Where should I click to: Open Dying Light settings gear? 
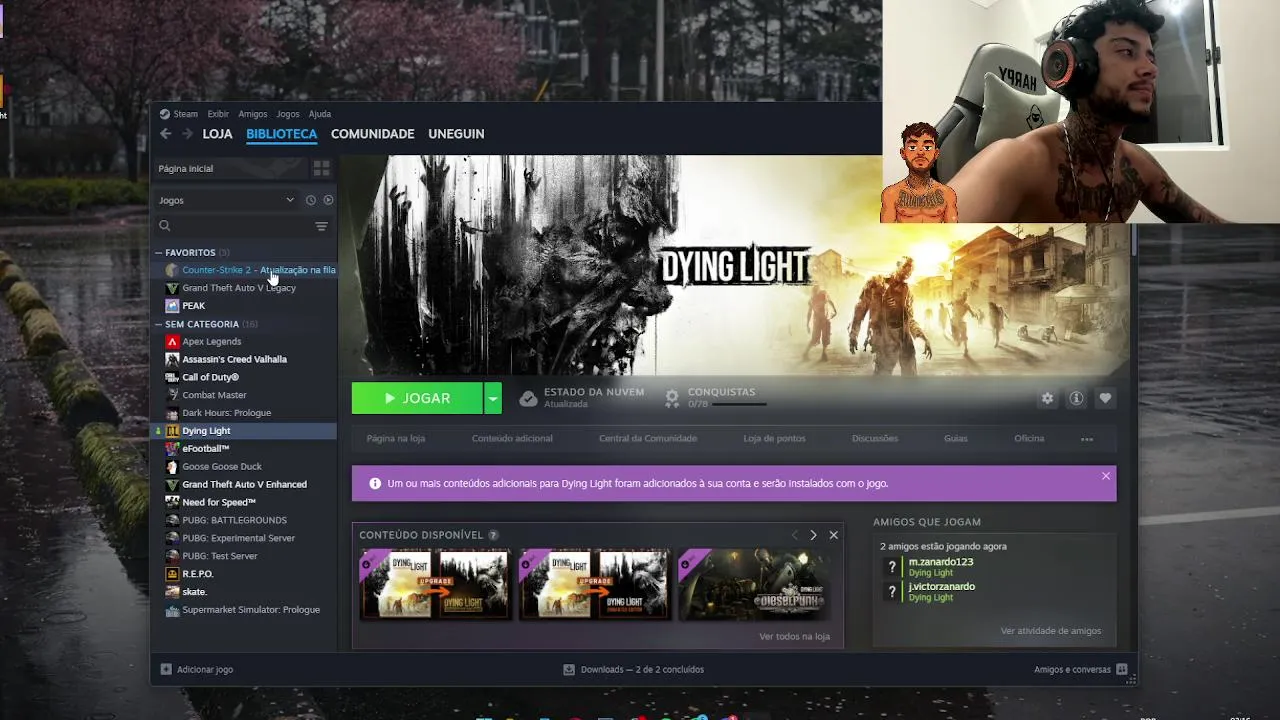click(1047, 398)
